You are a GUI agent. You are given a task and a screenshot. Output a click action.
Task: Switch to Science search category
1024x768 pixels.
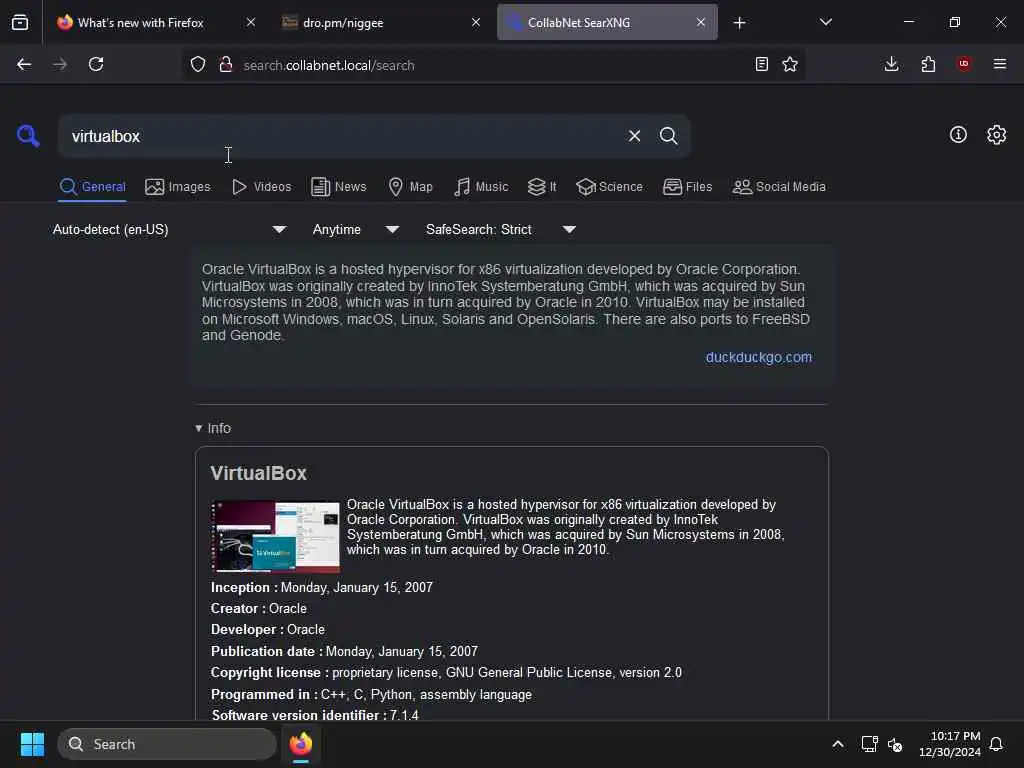coord(609,187)
